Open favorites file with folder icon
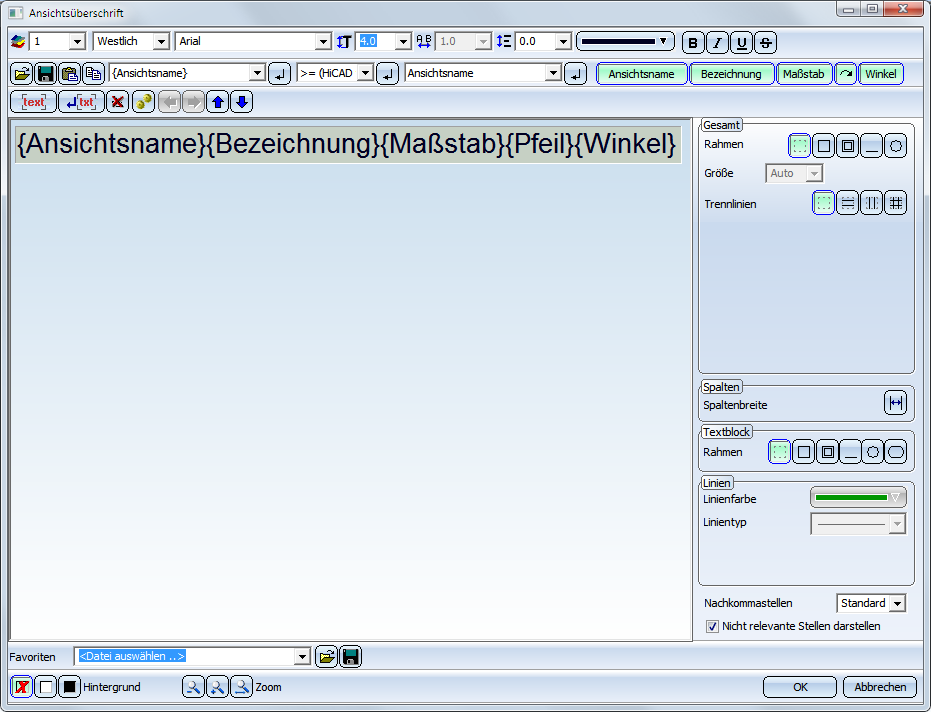 point(327,657)
